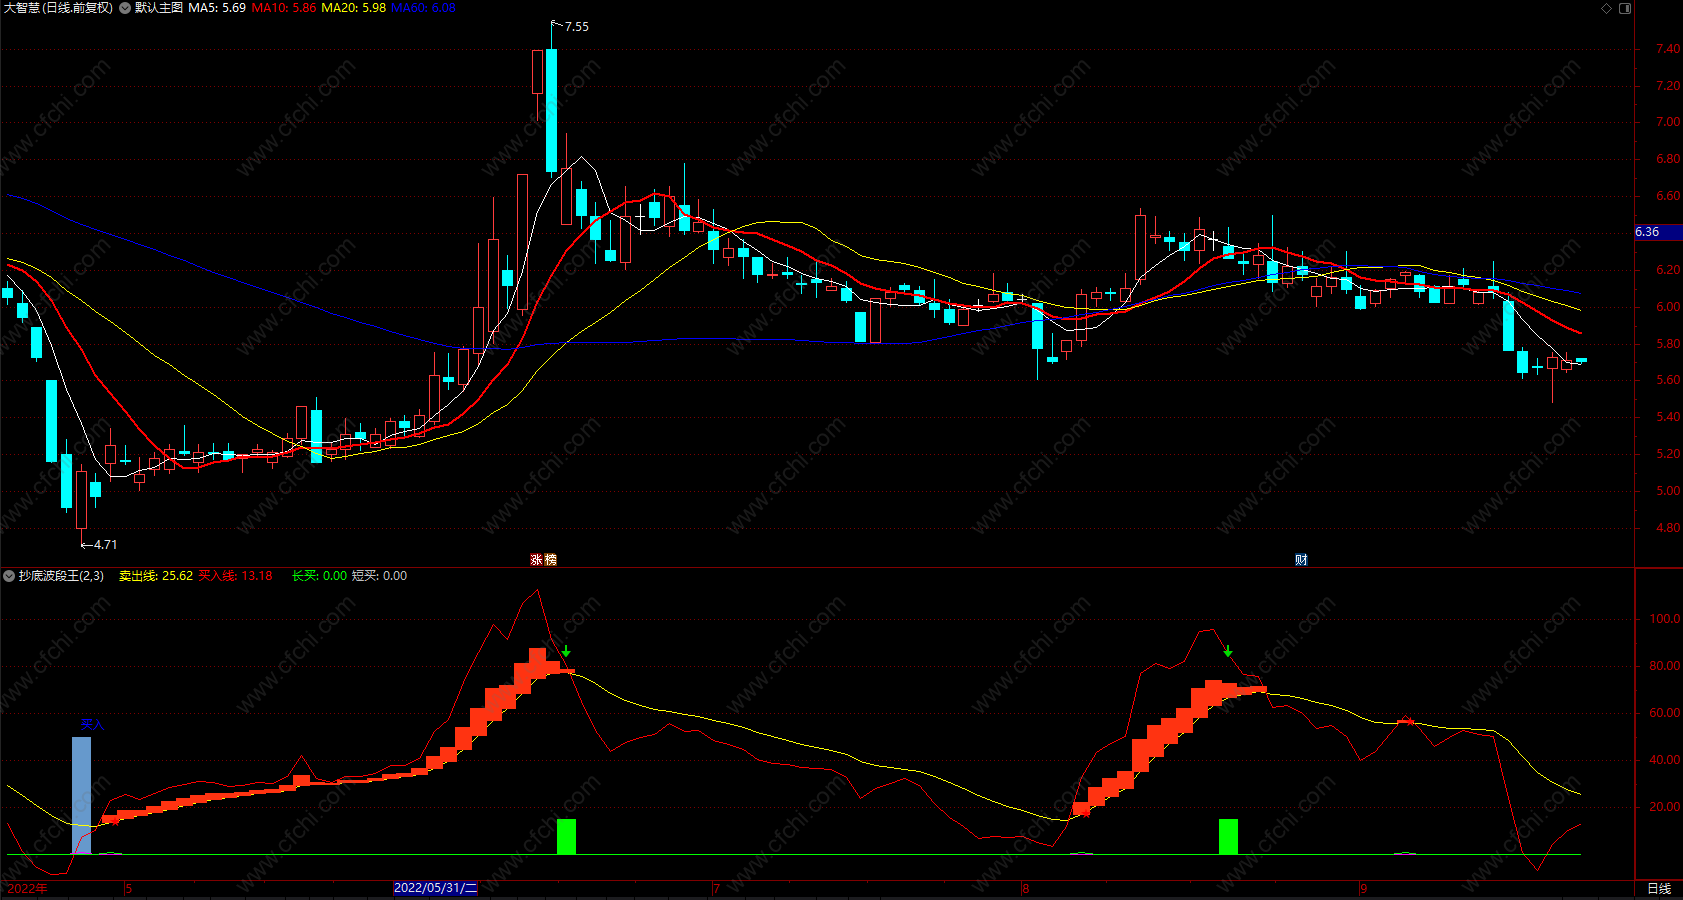Click the diamond icon at top right
Viewport: 1683px width, 900px height.
tap(1607, 8)
